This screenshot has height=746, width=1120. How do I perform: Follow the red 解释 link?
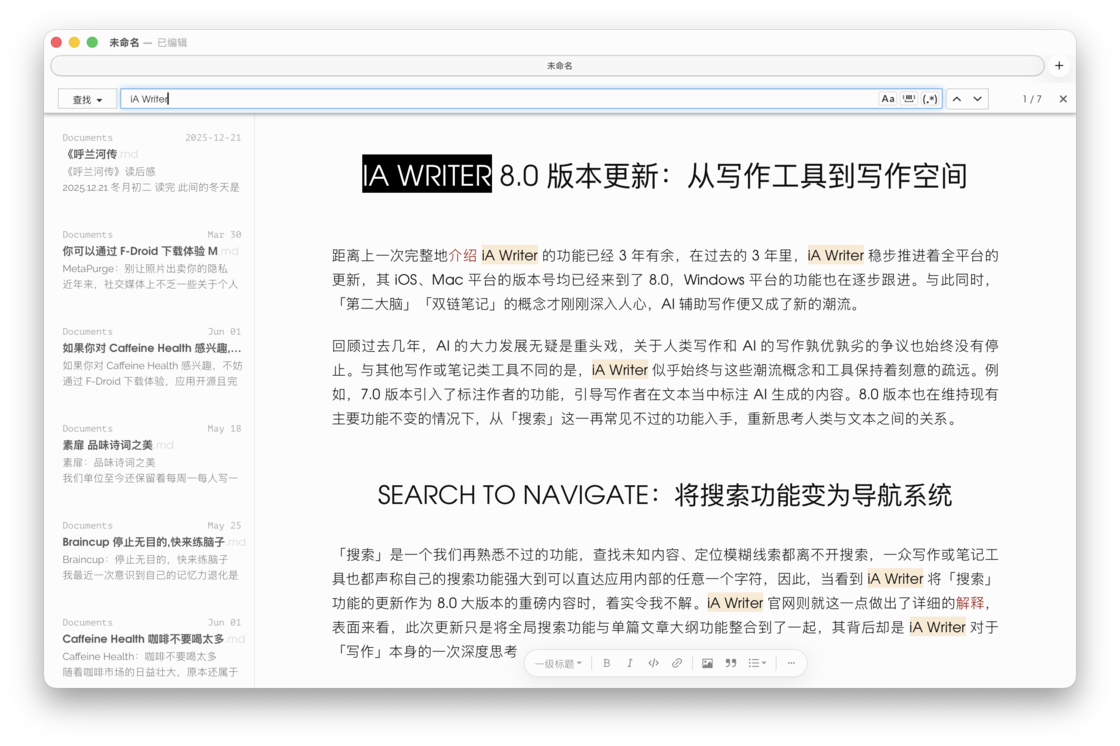[969, 603]
